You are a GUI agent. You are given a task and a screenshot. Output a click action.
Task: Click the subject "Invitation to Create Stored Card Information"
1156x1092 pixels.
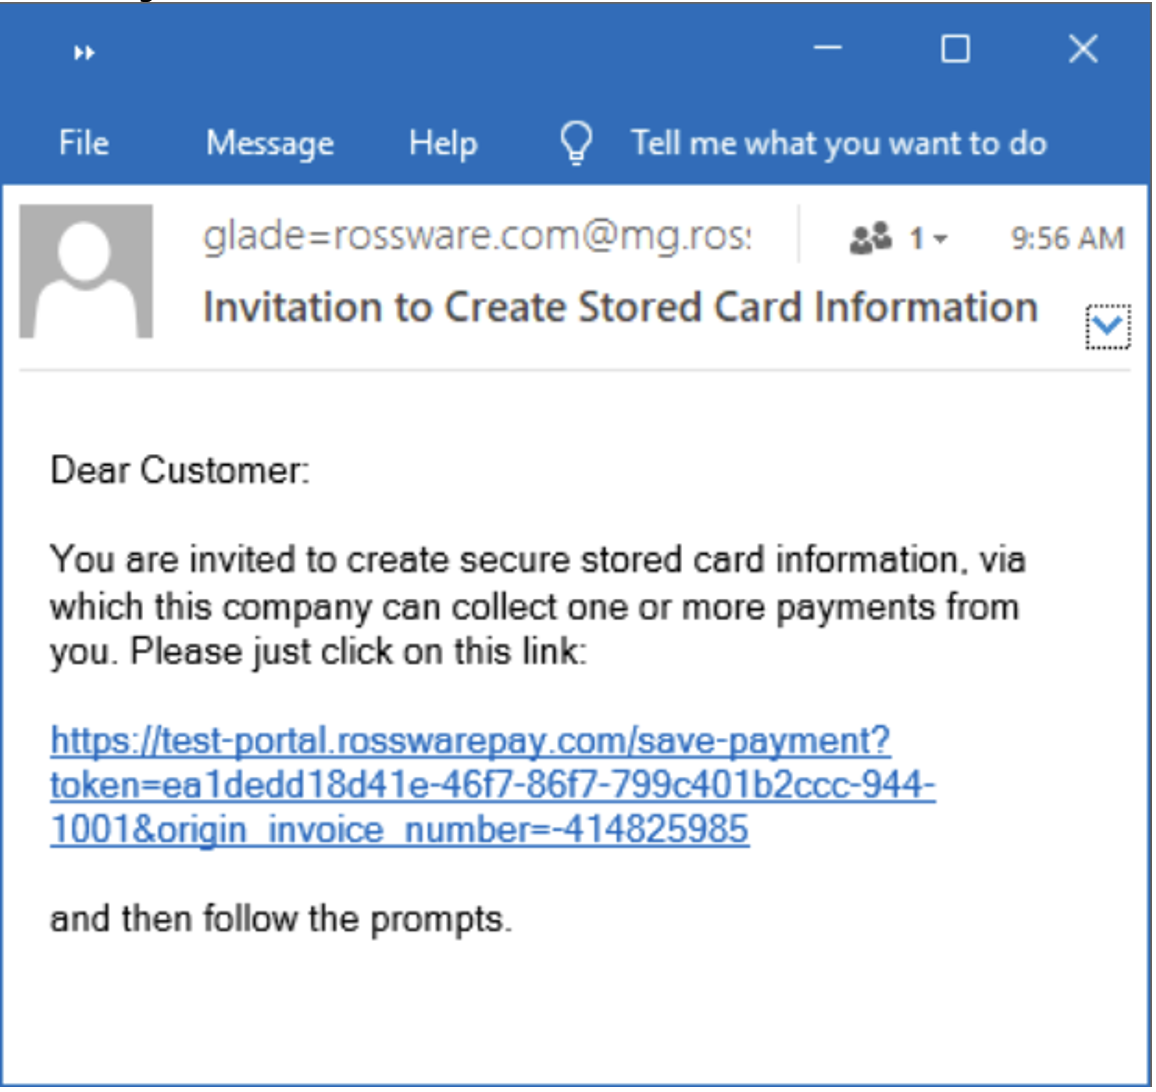coord(620,307)
